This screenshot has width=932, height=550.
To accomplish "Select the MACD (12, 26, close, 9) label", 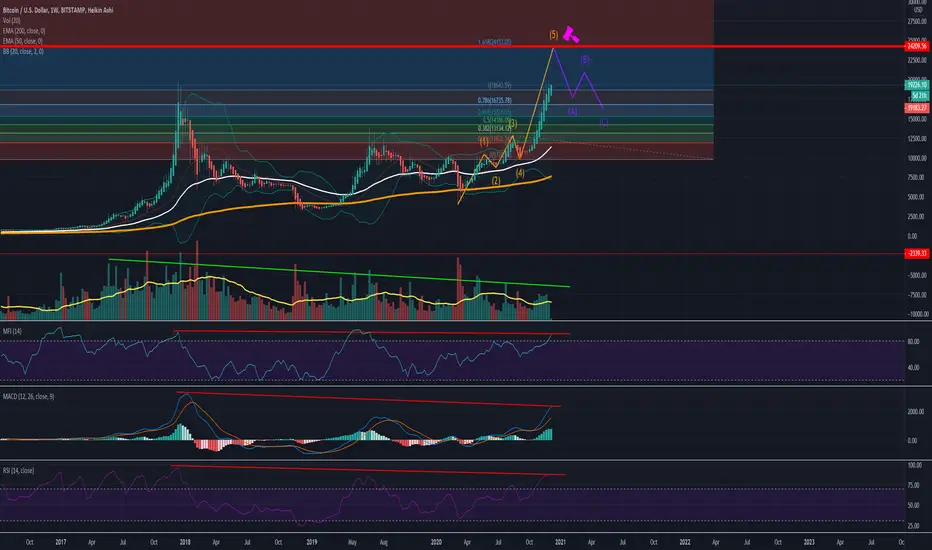I will (29, 396).
